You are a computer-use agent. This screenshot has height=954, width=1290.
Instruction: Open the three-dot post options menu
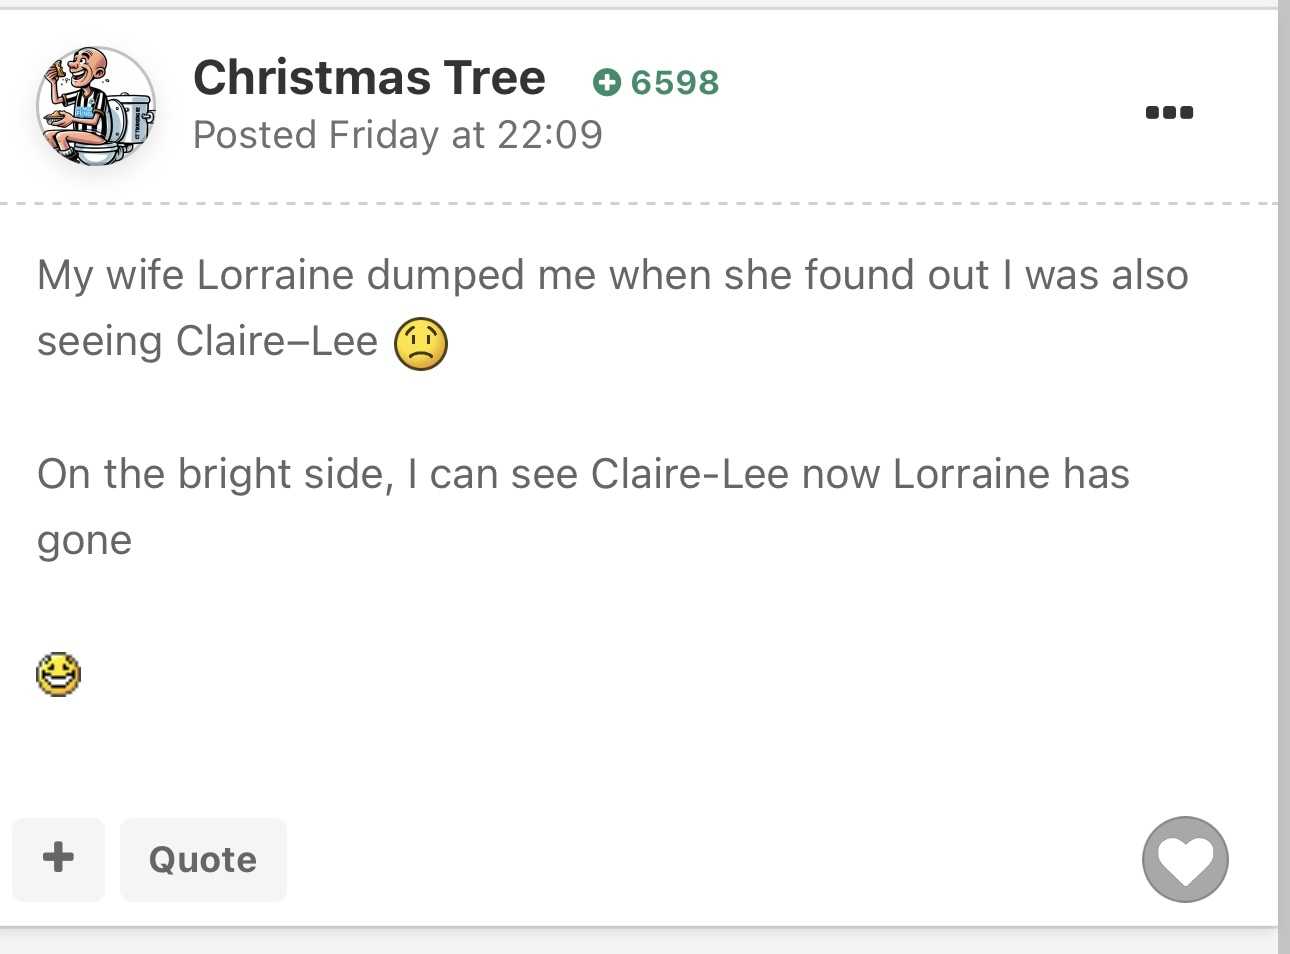[x=1169, y=112]
